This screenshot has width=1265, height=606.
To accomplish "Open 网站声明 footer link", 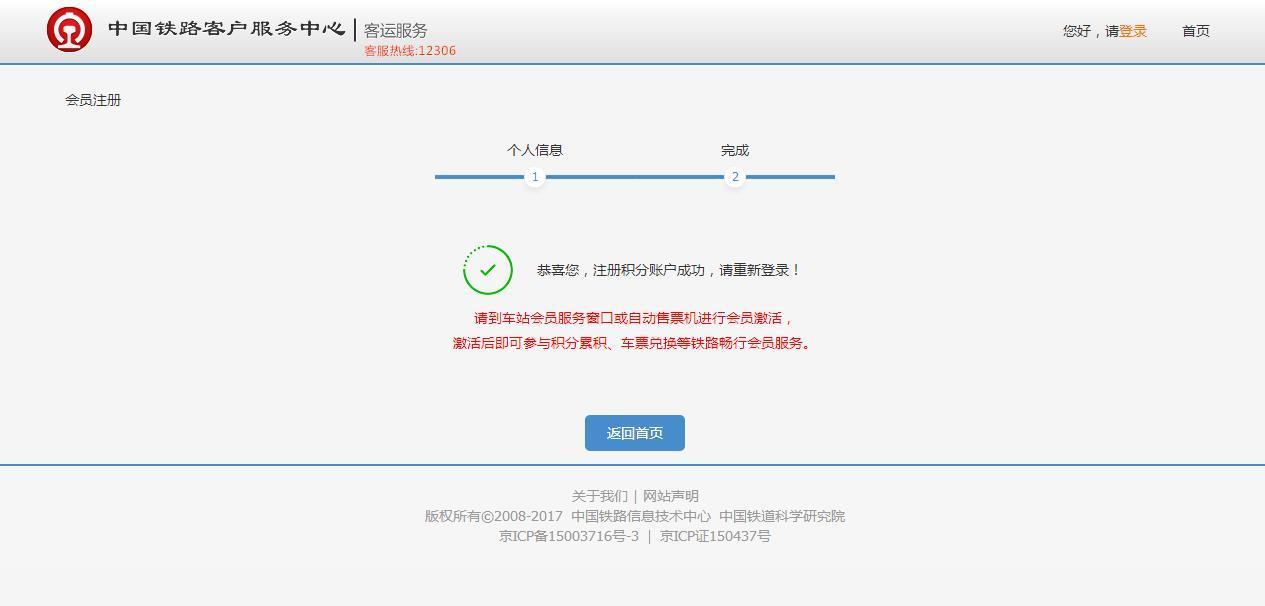I will pyautogui.click(x=671, y=496).
